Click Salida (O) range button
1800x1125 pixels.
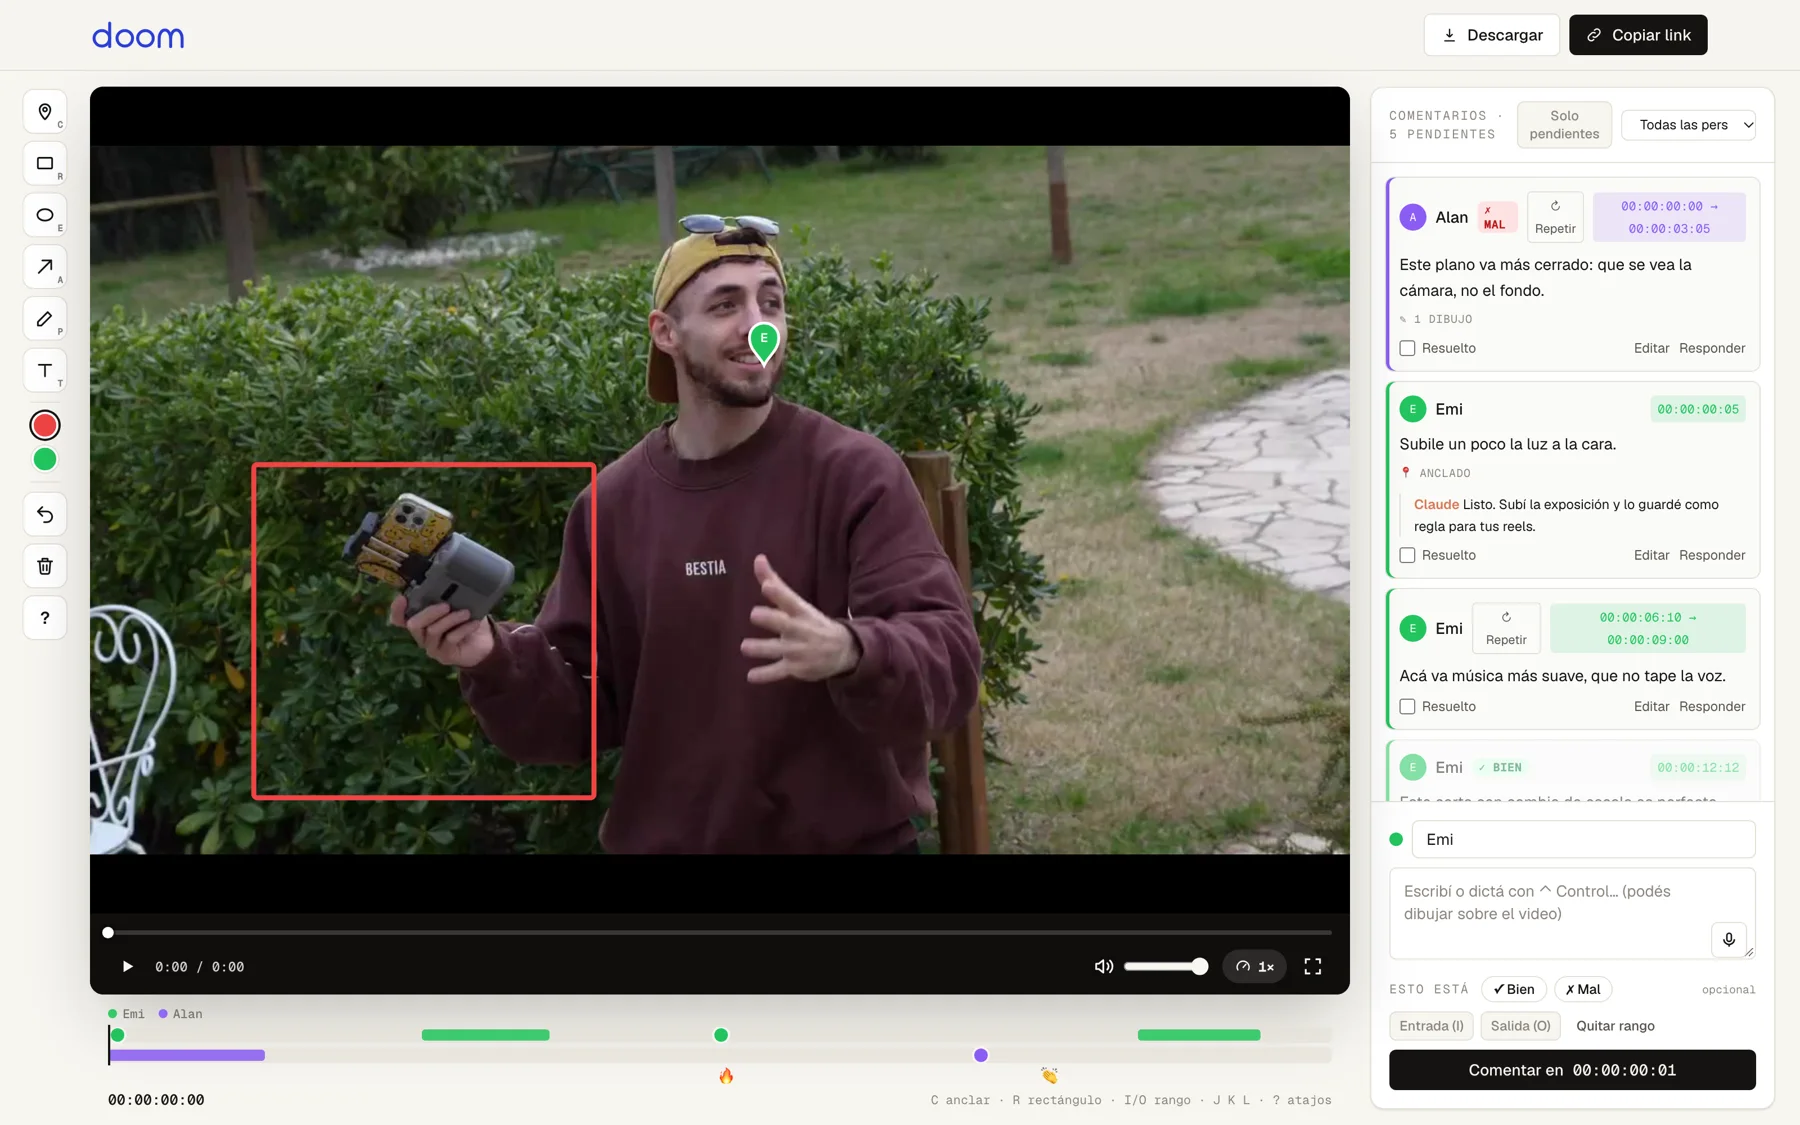1520,1026
